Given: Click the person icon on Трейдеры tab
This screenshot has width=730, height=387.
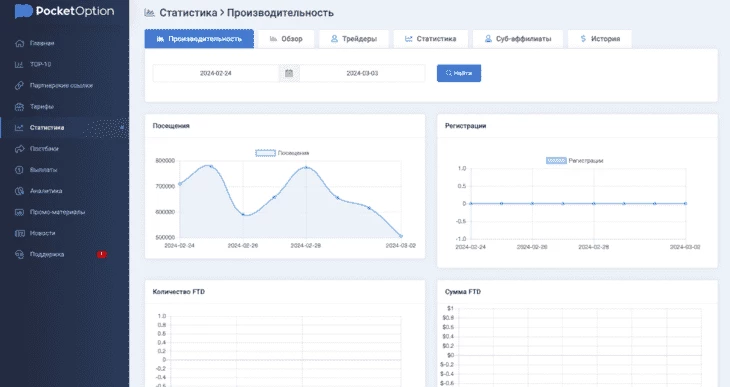Looking at the screenshot, I should (x=334, y=39).
